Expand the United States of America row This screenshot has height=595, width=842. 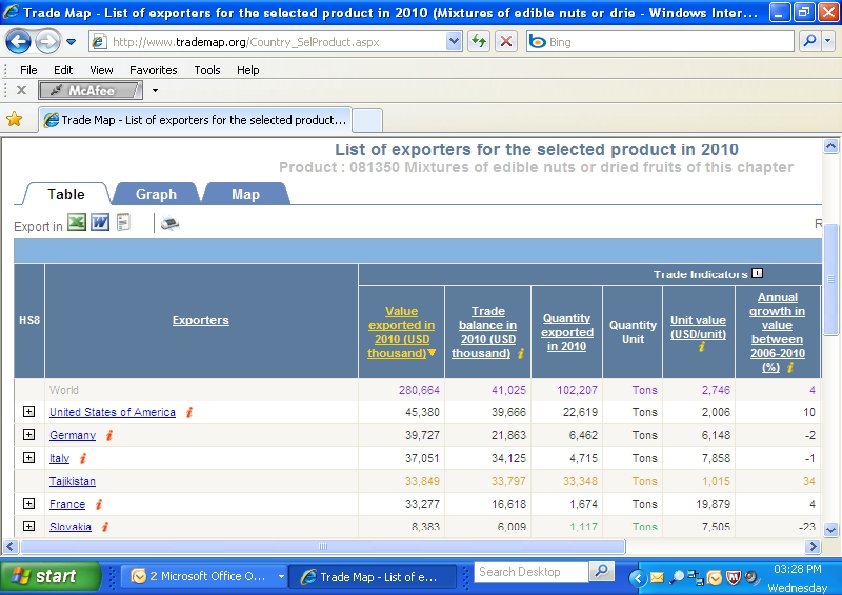(x=29, y=412)
